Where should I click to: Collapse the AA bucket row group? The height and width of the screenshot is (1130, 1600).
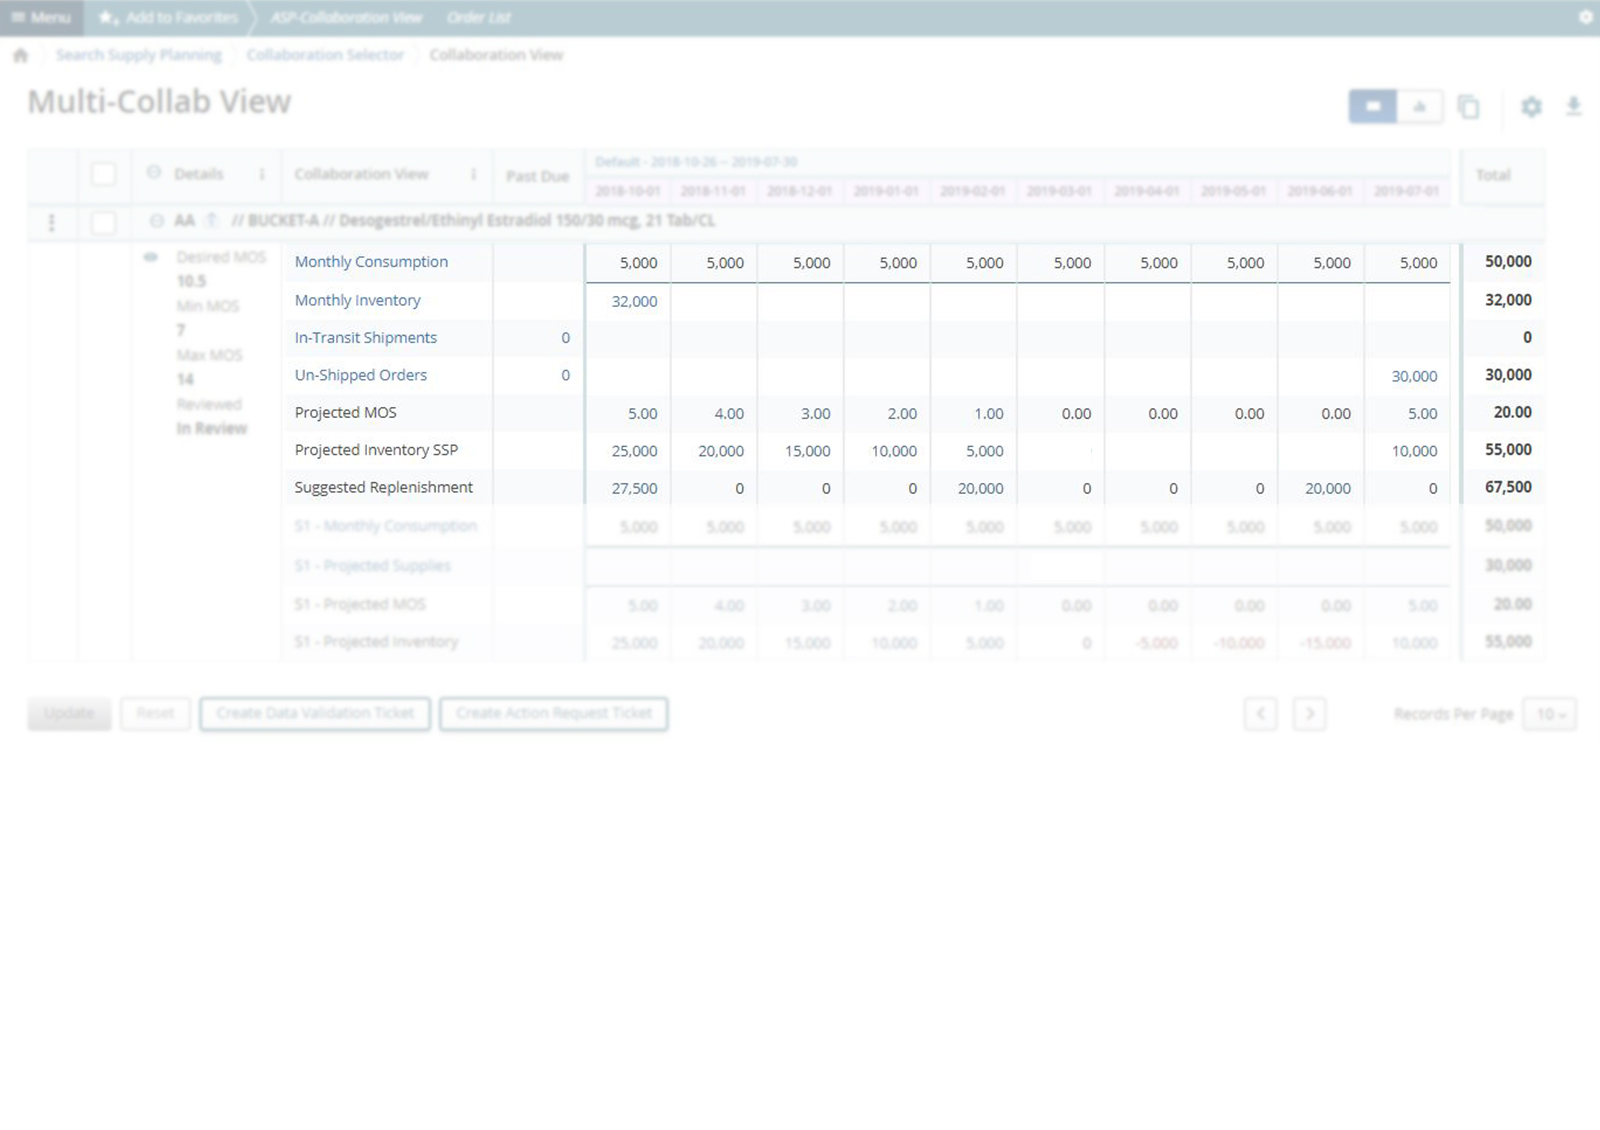pyautogui.click(x=157, y=221)
